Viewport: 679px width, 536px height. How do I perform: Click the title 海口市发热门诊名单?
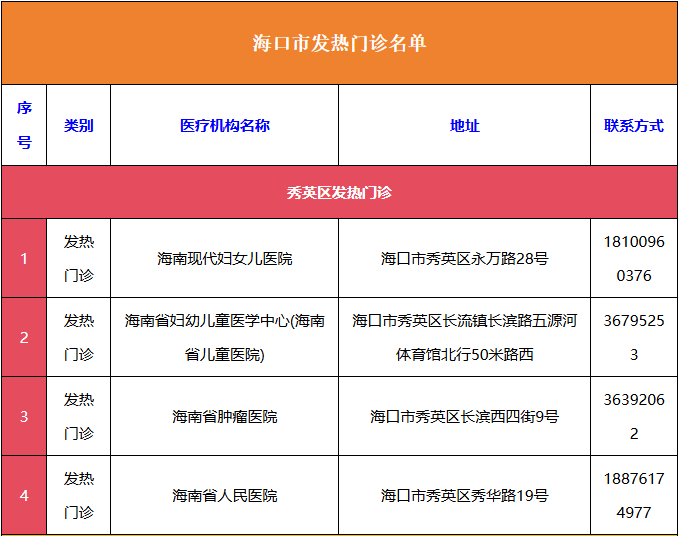pyautogui.click(x=340, y=43)
